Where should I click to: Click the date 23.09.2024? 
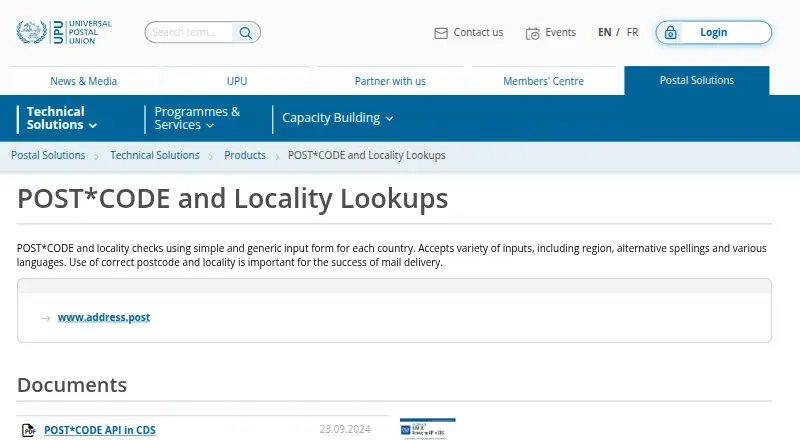click(345, 429)
